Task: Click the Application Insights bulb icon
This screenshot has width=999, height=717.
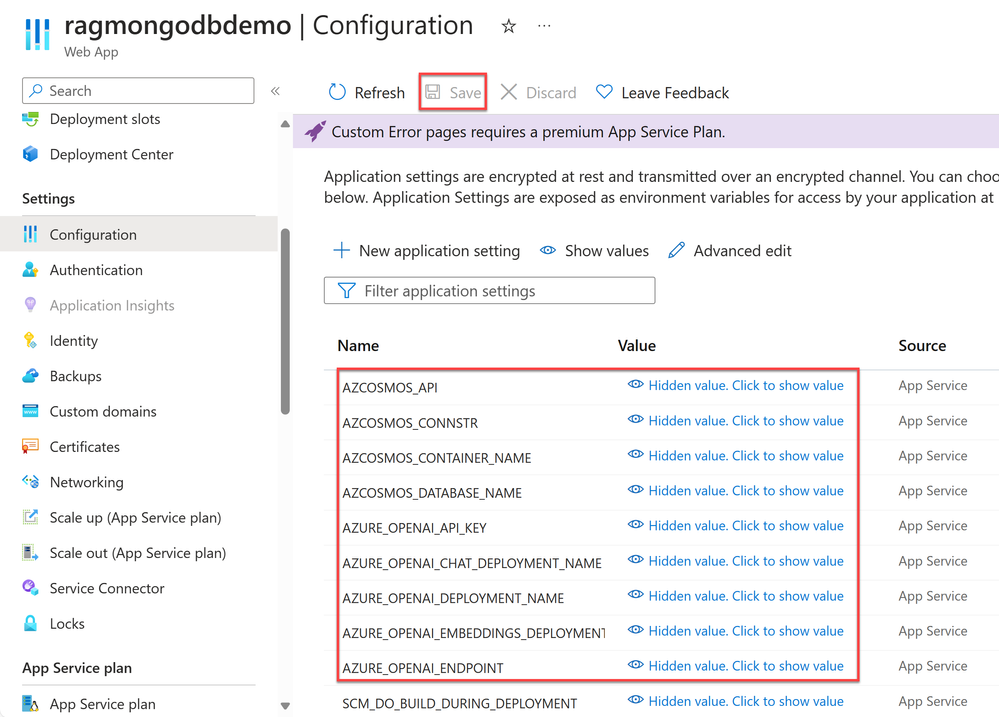Action: click(x=30, y=305)
